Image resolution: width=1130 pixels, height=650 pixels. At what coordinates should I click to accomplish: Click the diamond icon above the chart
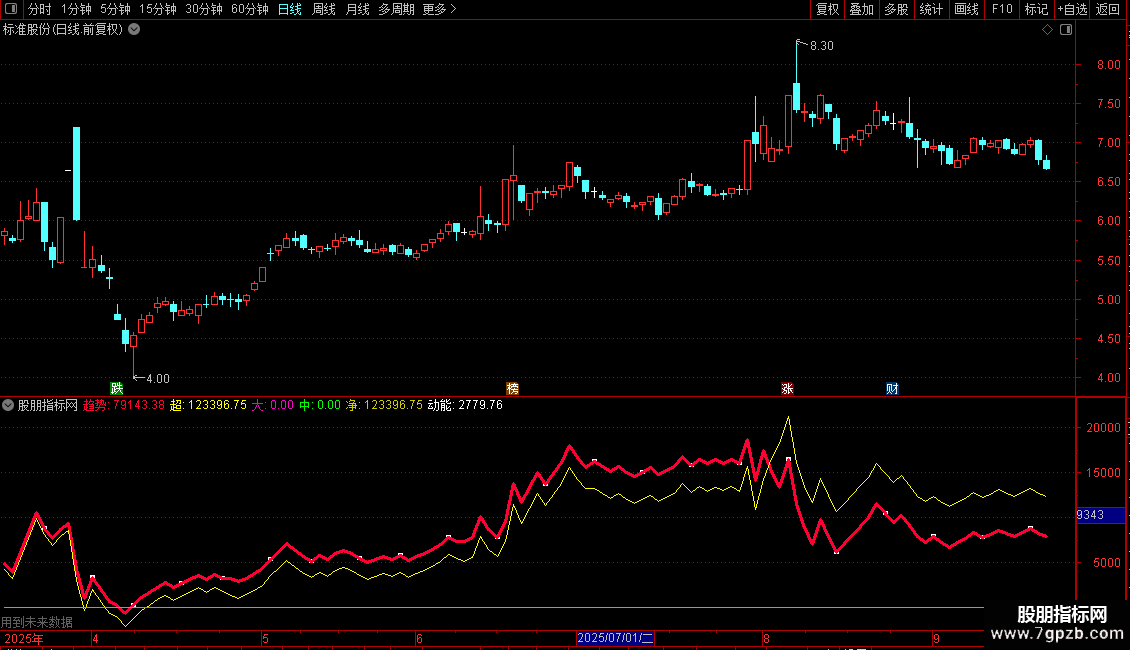pos(1048,30)
